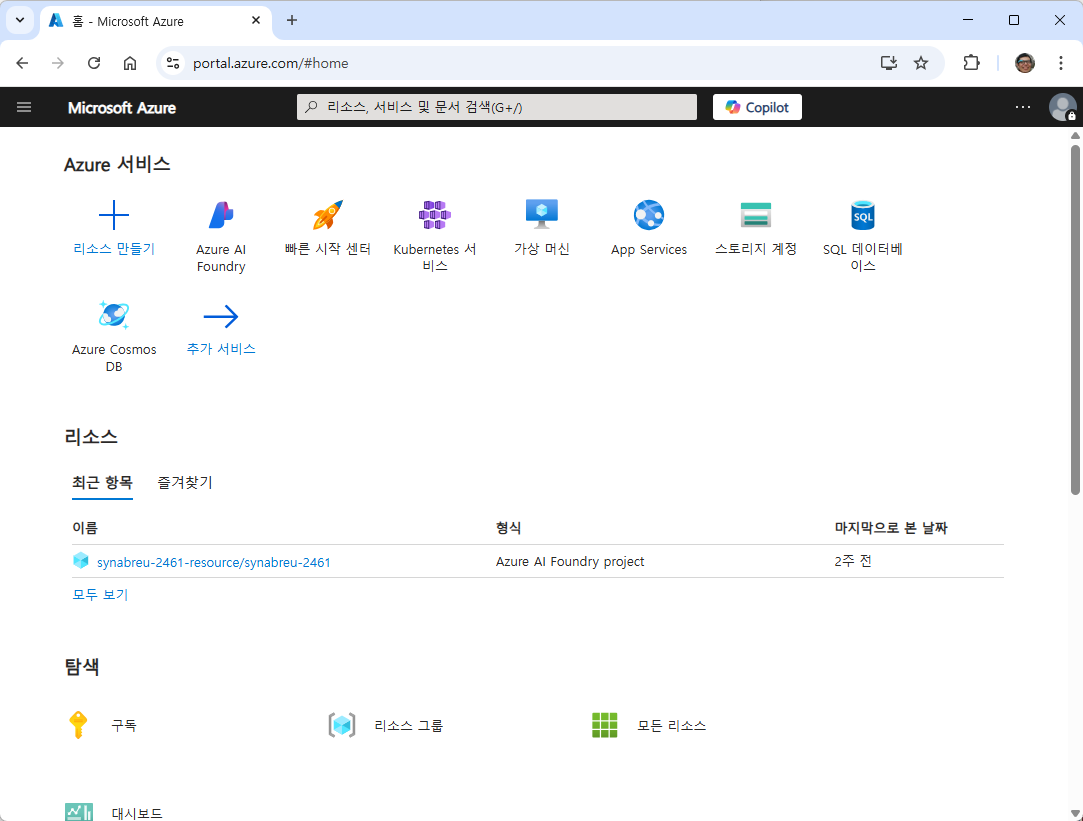Select the 최근 항목 tab
The width and height of the screenshot is (1083, 821).
click(102, 483)
